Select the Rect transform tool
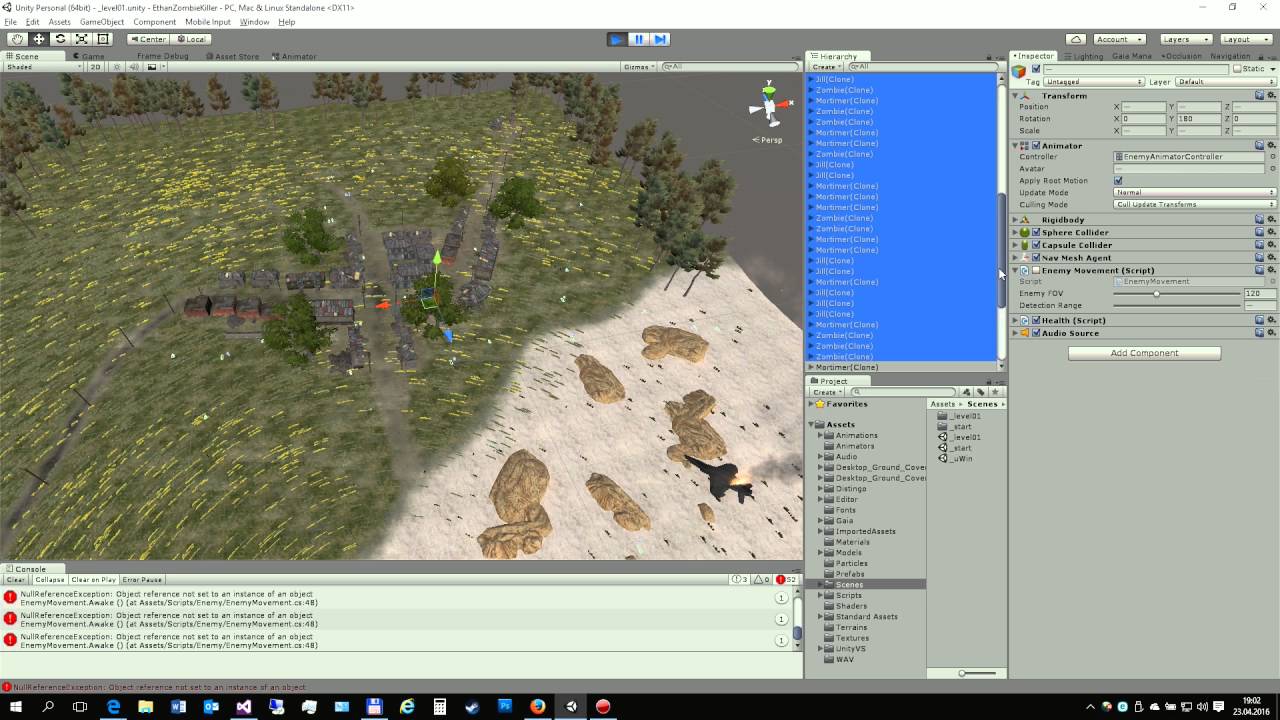Image resolution: width=1280 pixels, height=720 pixels. pos(102,39)
